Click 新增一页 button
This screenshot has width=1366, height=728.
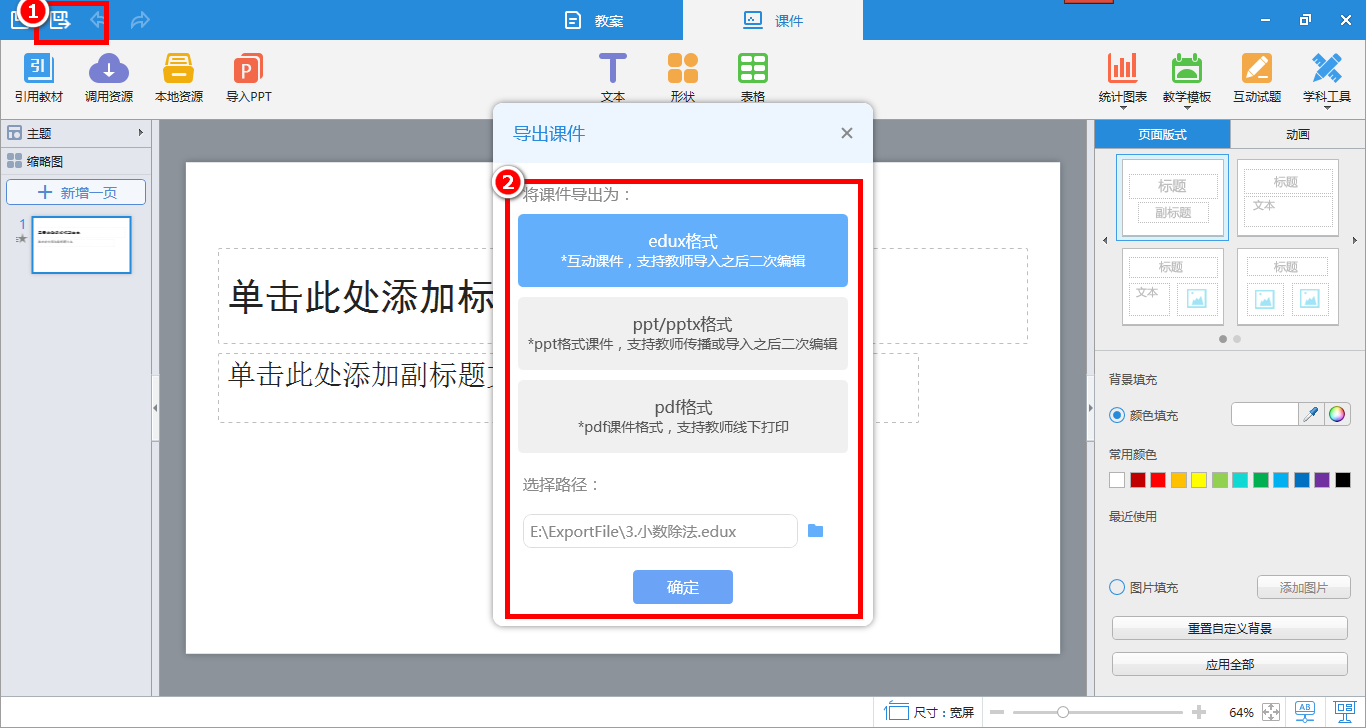pyautogui.click(x=76, y=192)
